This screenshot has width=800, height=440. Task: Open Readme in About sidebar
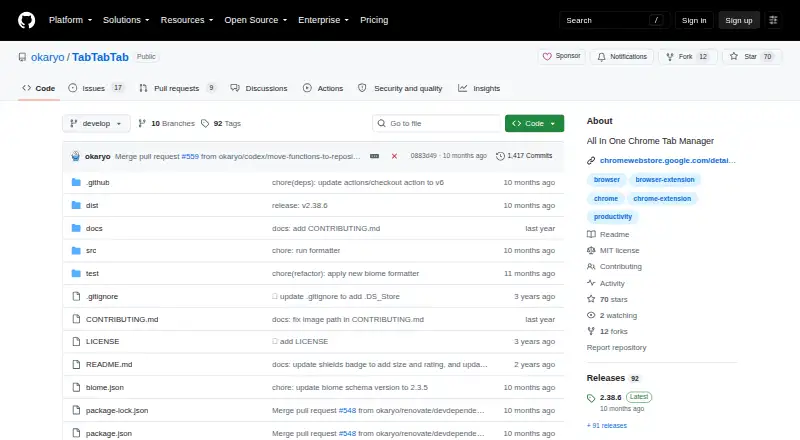(x=609, y=234)
